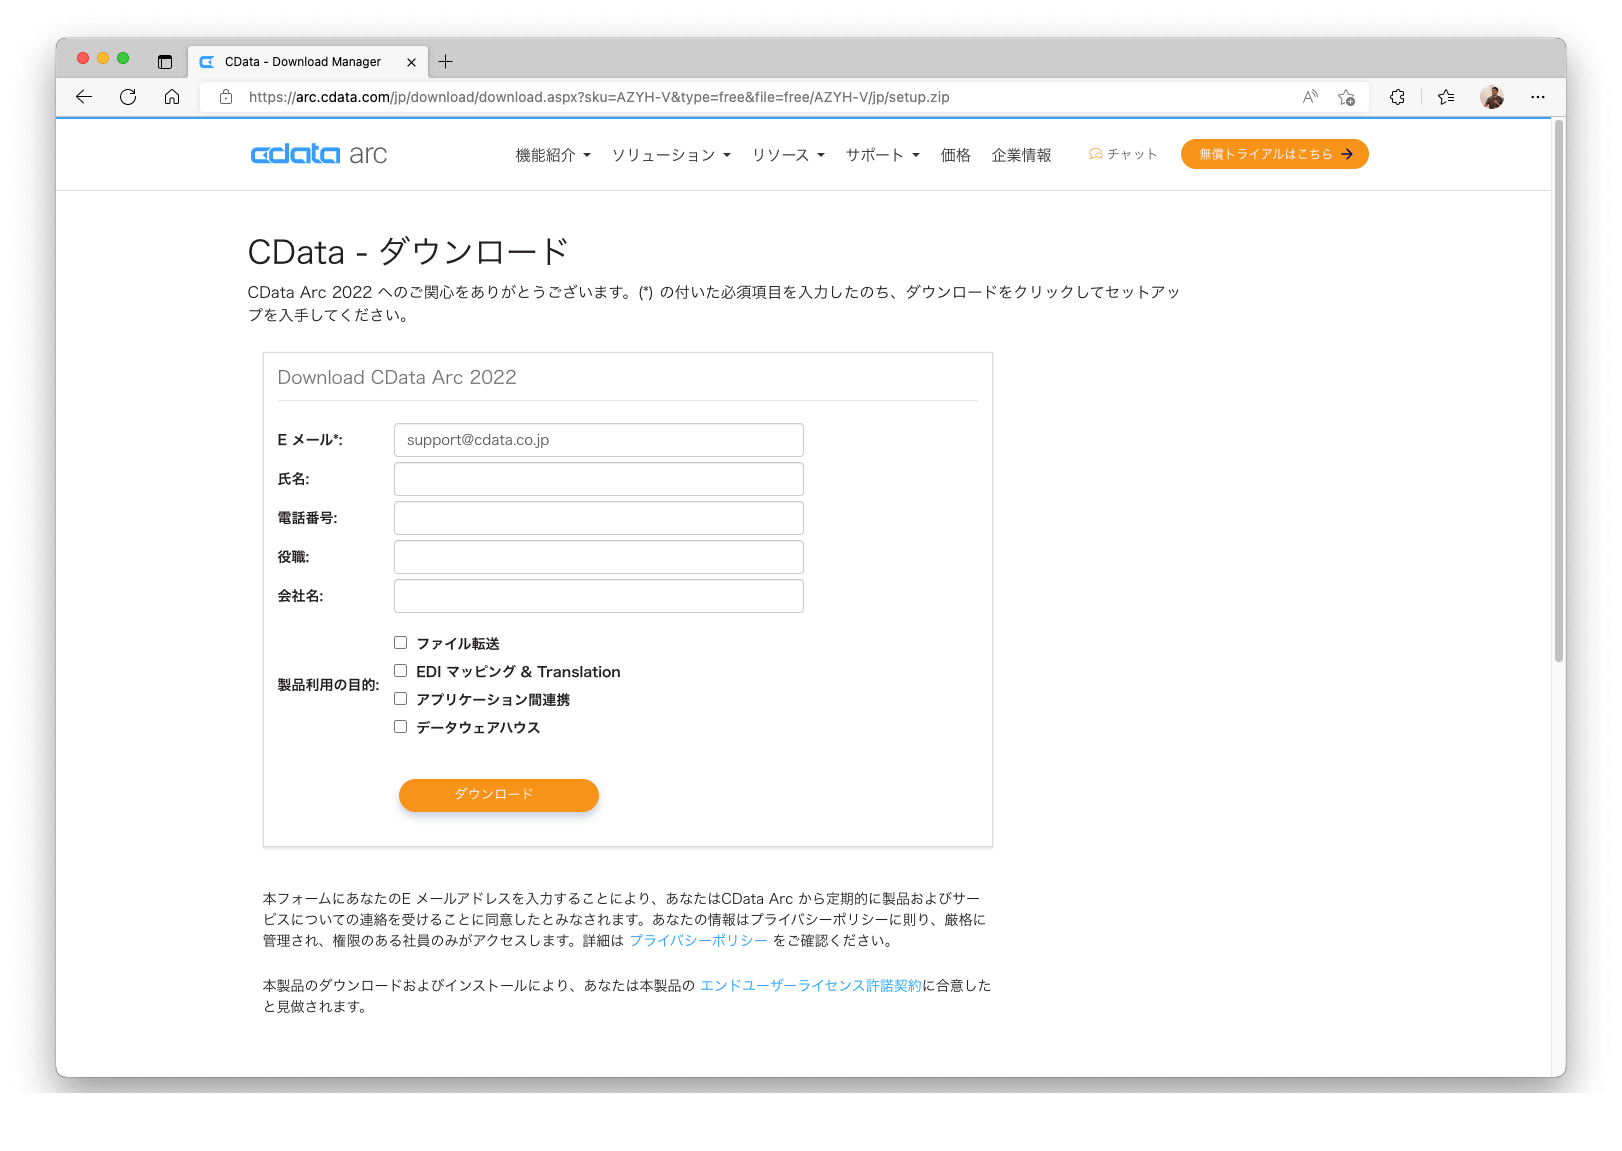
Task: Click the orange ダウンロード button
Action: 498,795
